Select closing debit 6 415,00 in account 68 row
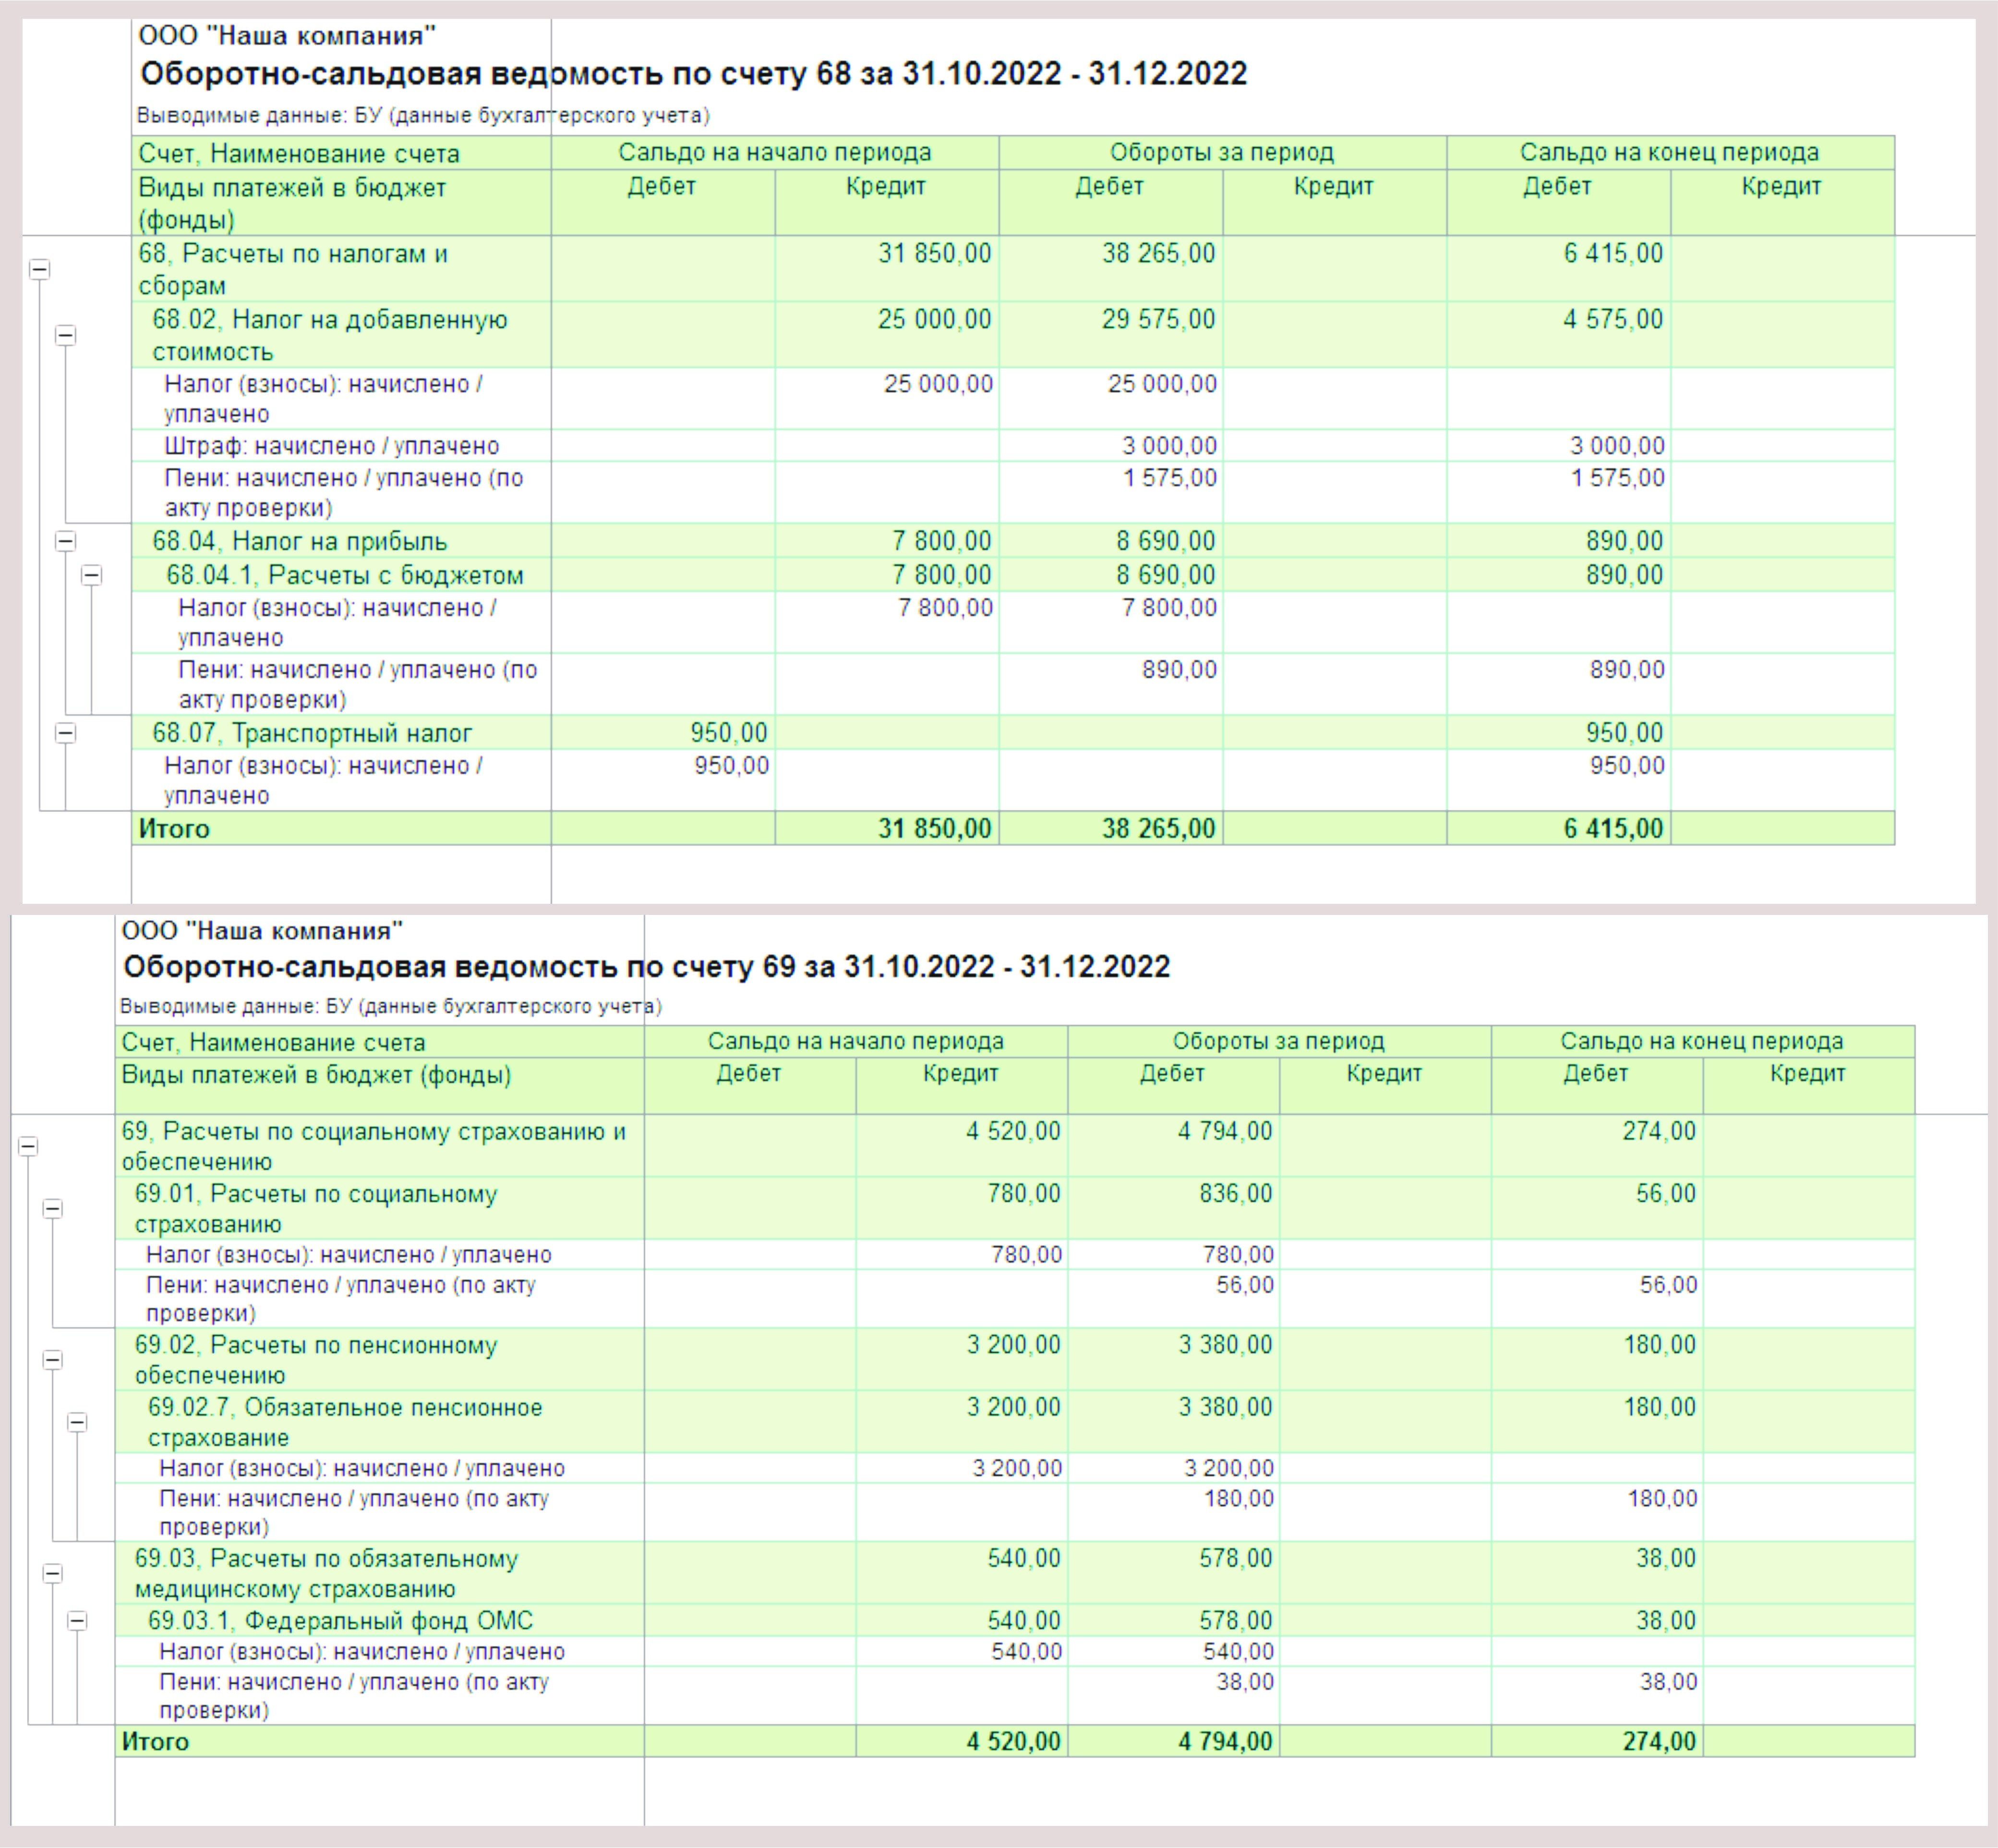 pyautogui.click(x=1613, y=253)
